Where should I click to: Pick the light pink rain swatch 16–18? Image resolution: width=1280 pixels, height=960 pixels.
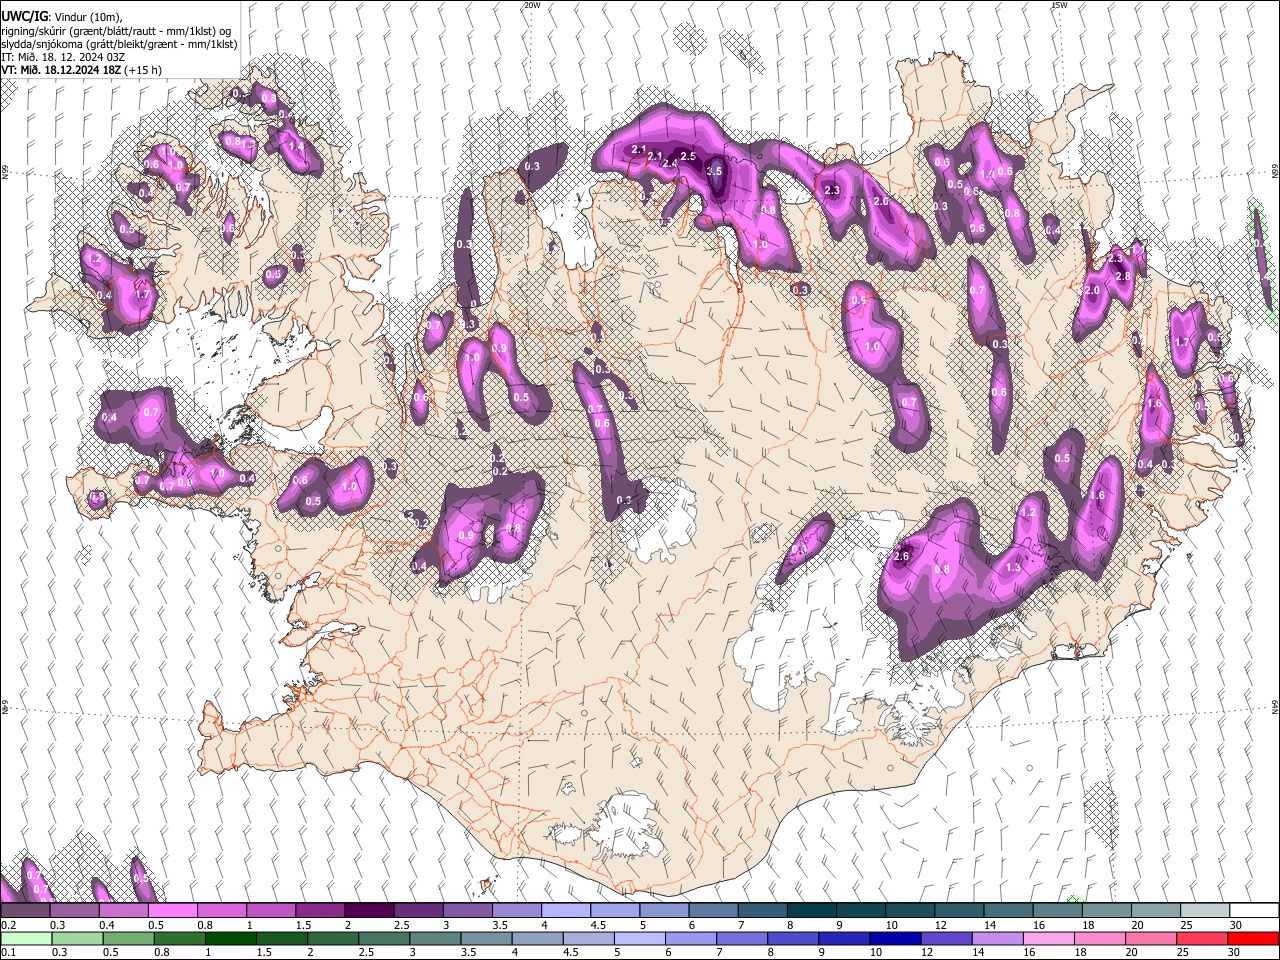pyautogui.click(x=1050, y=938)
